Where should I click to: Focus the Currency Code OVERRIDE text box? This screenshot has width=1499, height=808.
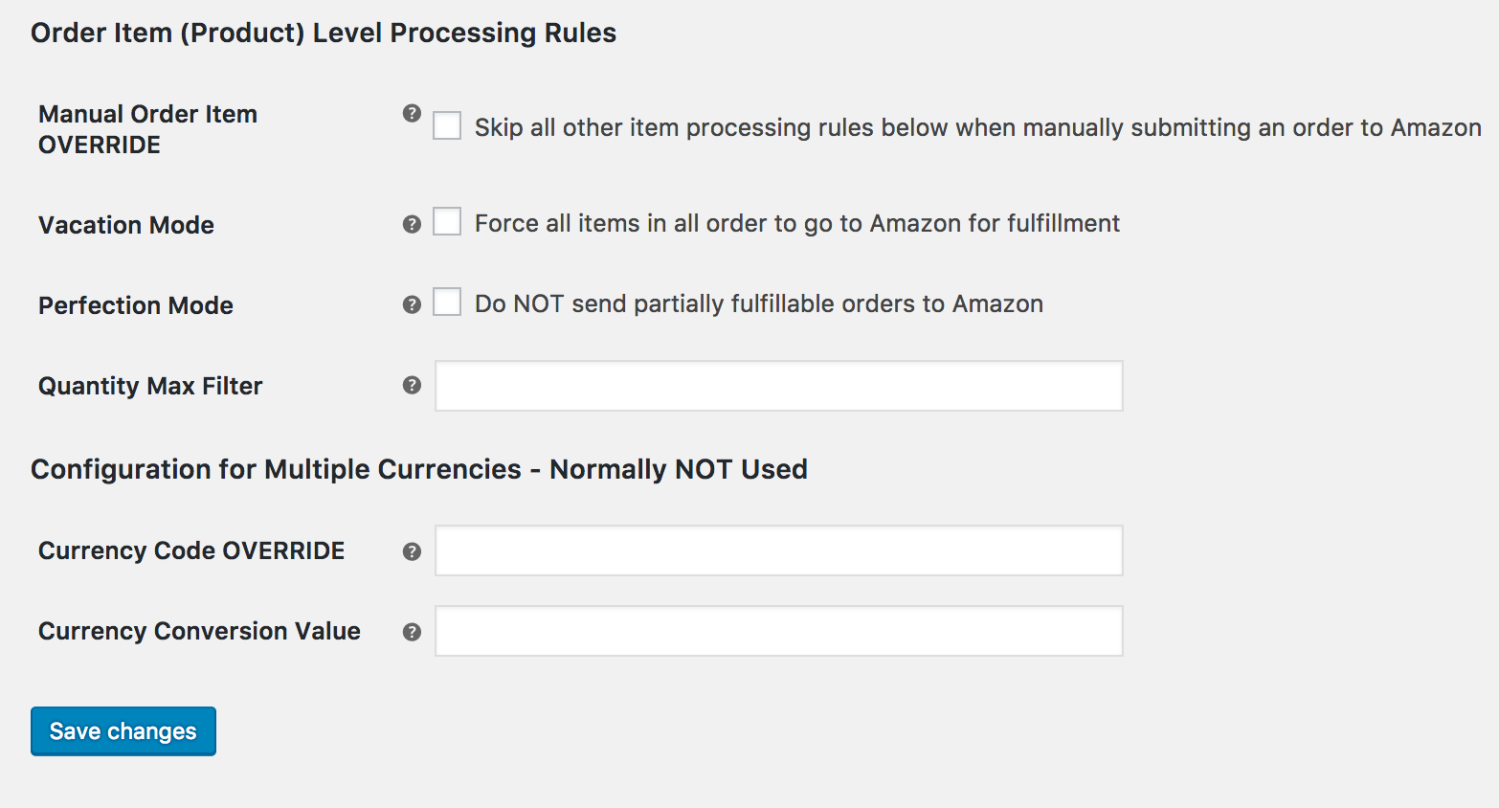coord(778,549)
